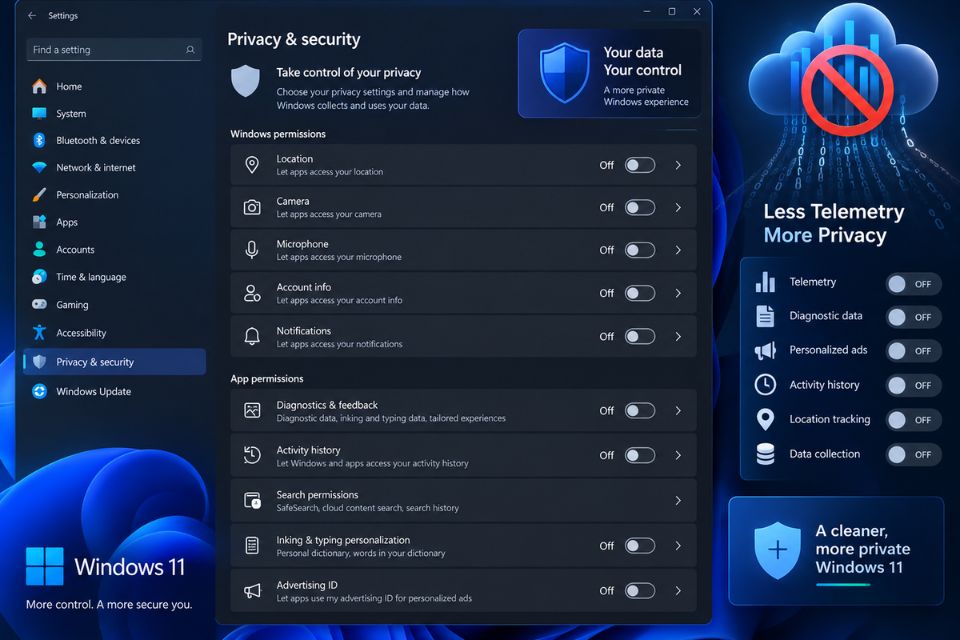
Task: Go to Bluetooth & devices
Action: (114, 140)
